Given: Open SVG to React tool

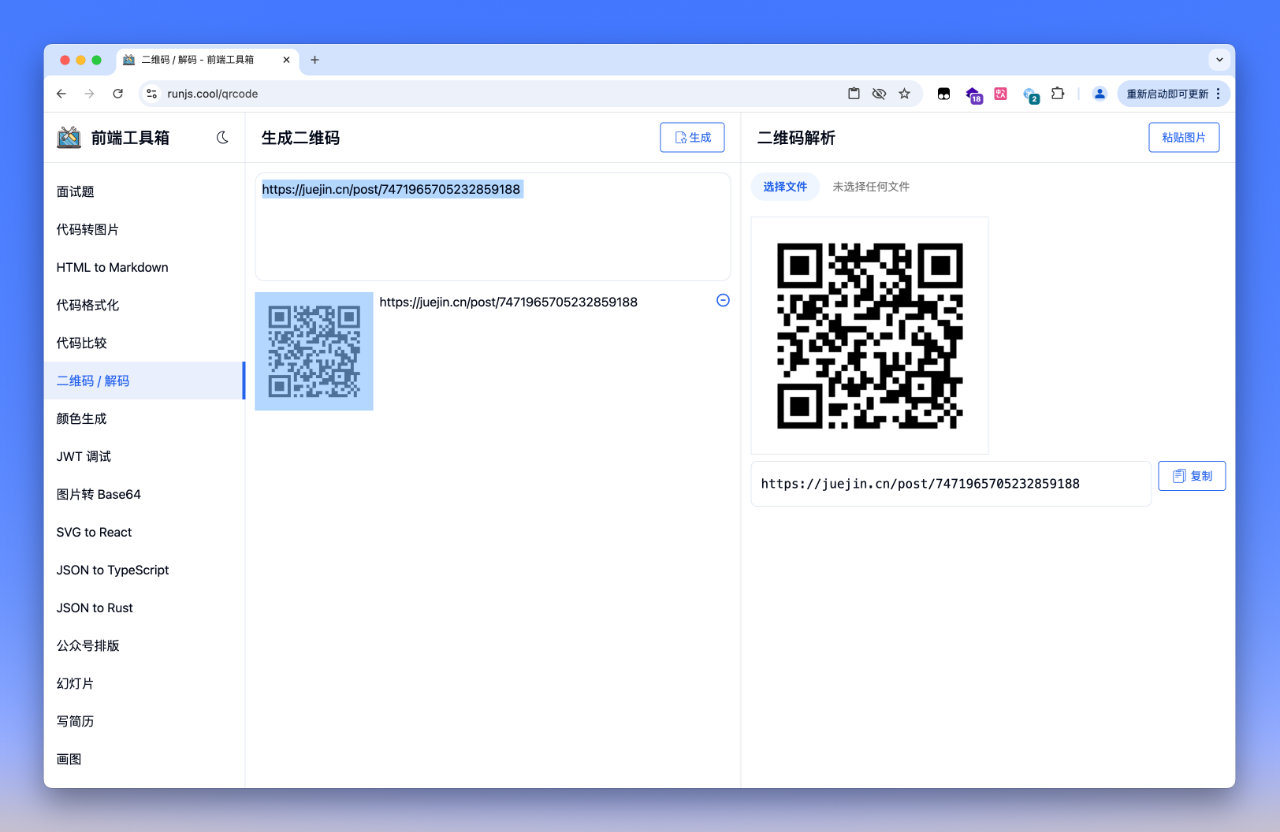Looking at the screenshot, I should pos(144,533).
